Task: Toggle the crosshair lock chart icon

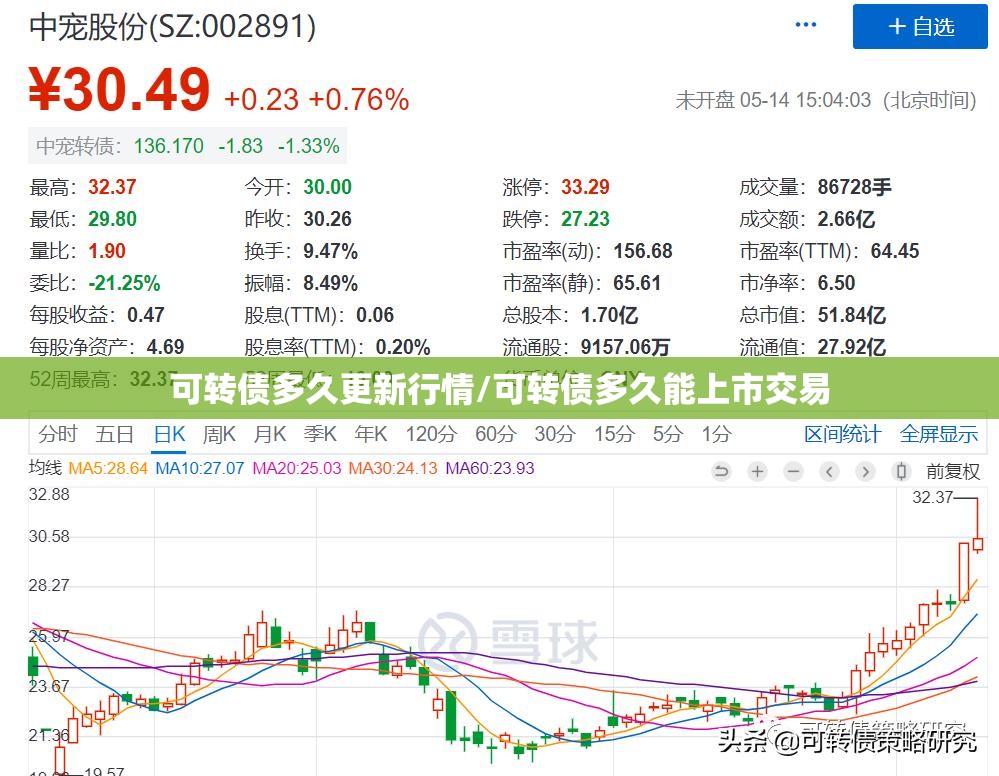Action: [901, 471]
